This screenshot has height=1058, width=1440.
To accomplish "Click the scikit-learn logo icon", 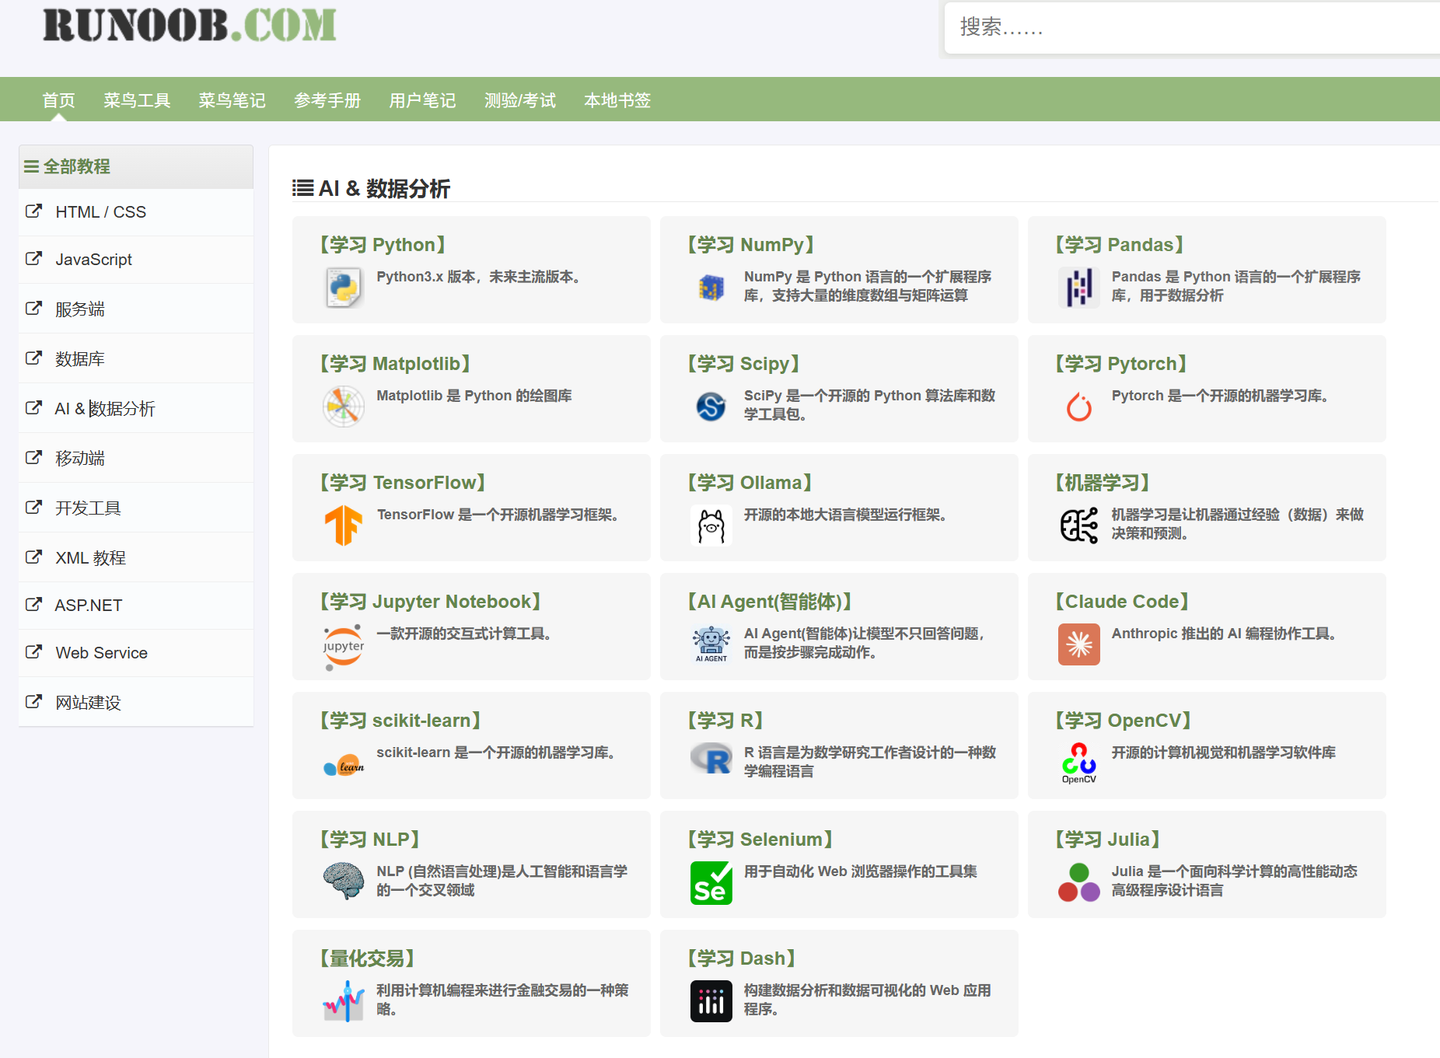I will click(343, 764).
